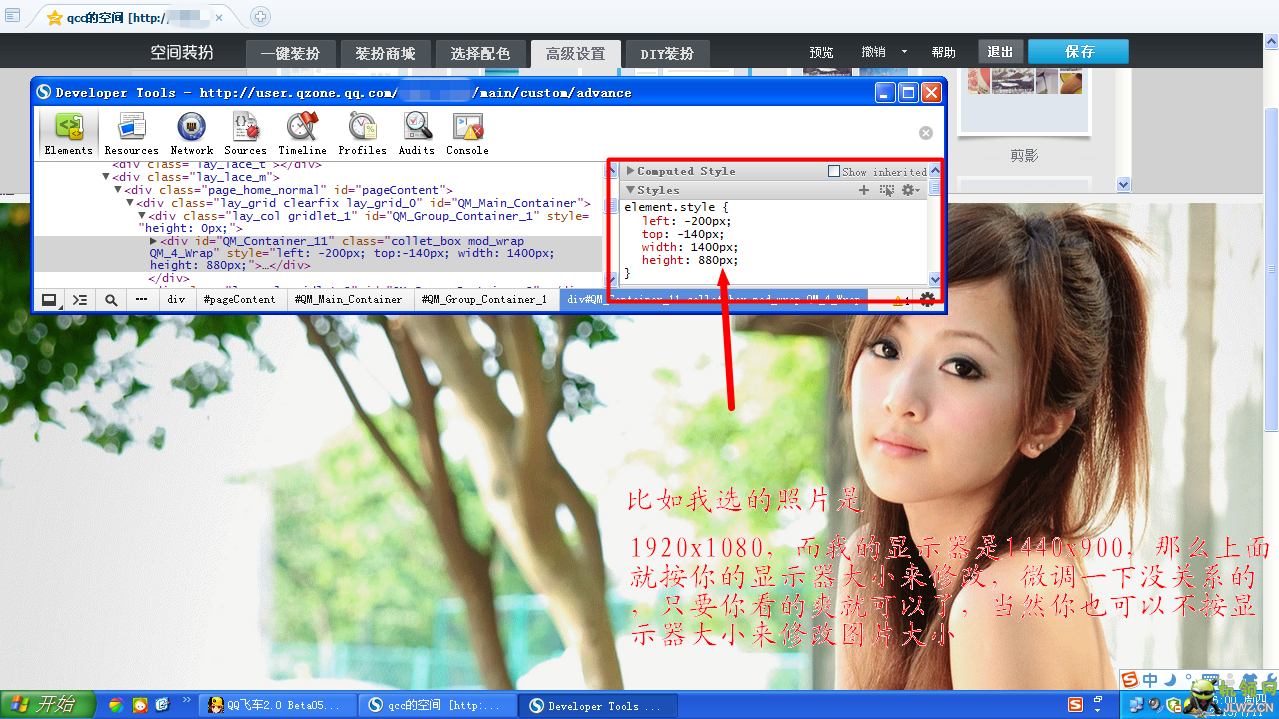Switch to 一键装扮 tab
Image resolution: width=1279 pixels, height=719 pixels.
[x=290, y=54]
